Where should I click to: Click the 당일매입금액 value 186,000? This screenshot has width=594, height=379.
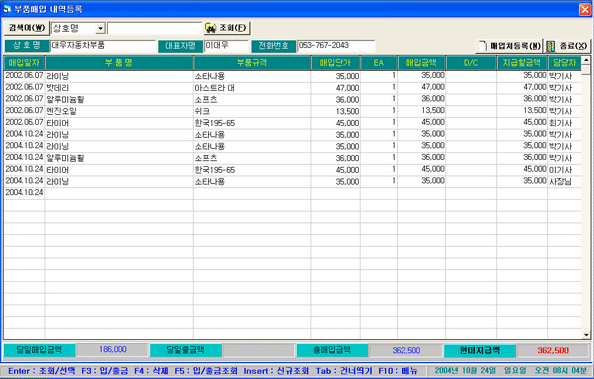click(x=113, y=350)
